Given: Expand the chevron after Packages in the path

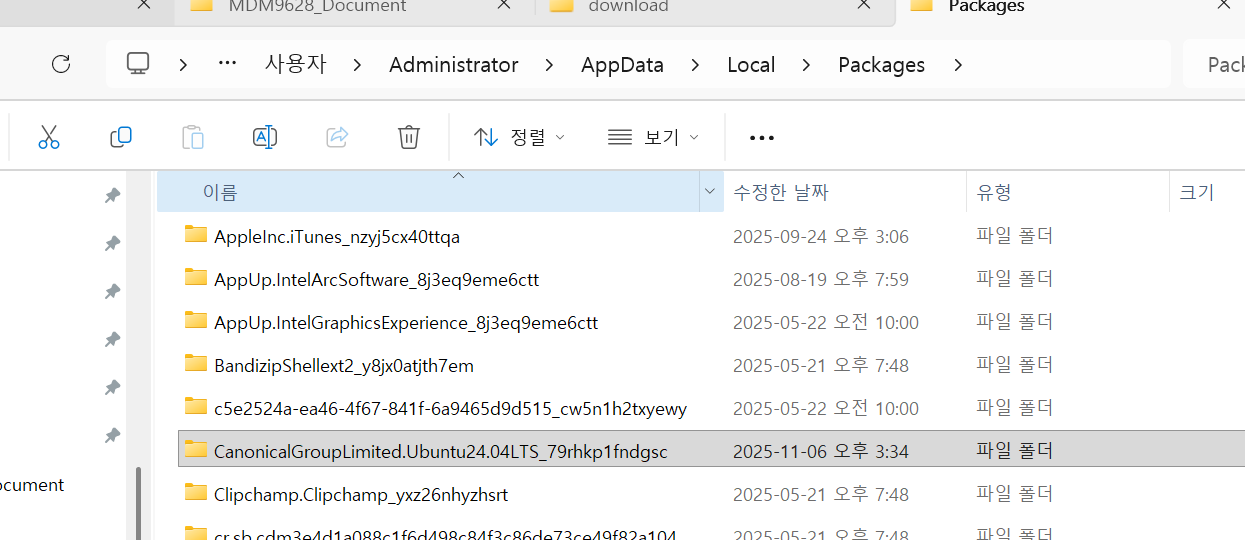Looking at the screenshot, I should click(x=958, y=65).
